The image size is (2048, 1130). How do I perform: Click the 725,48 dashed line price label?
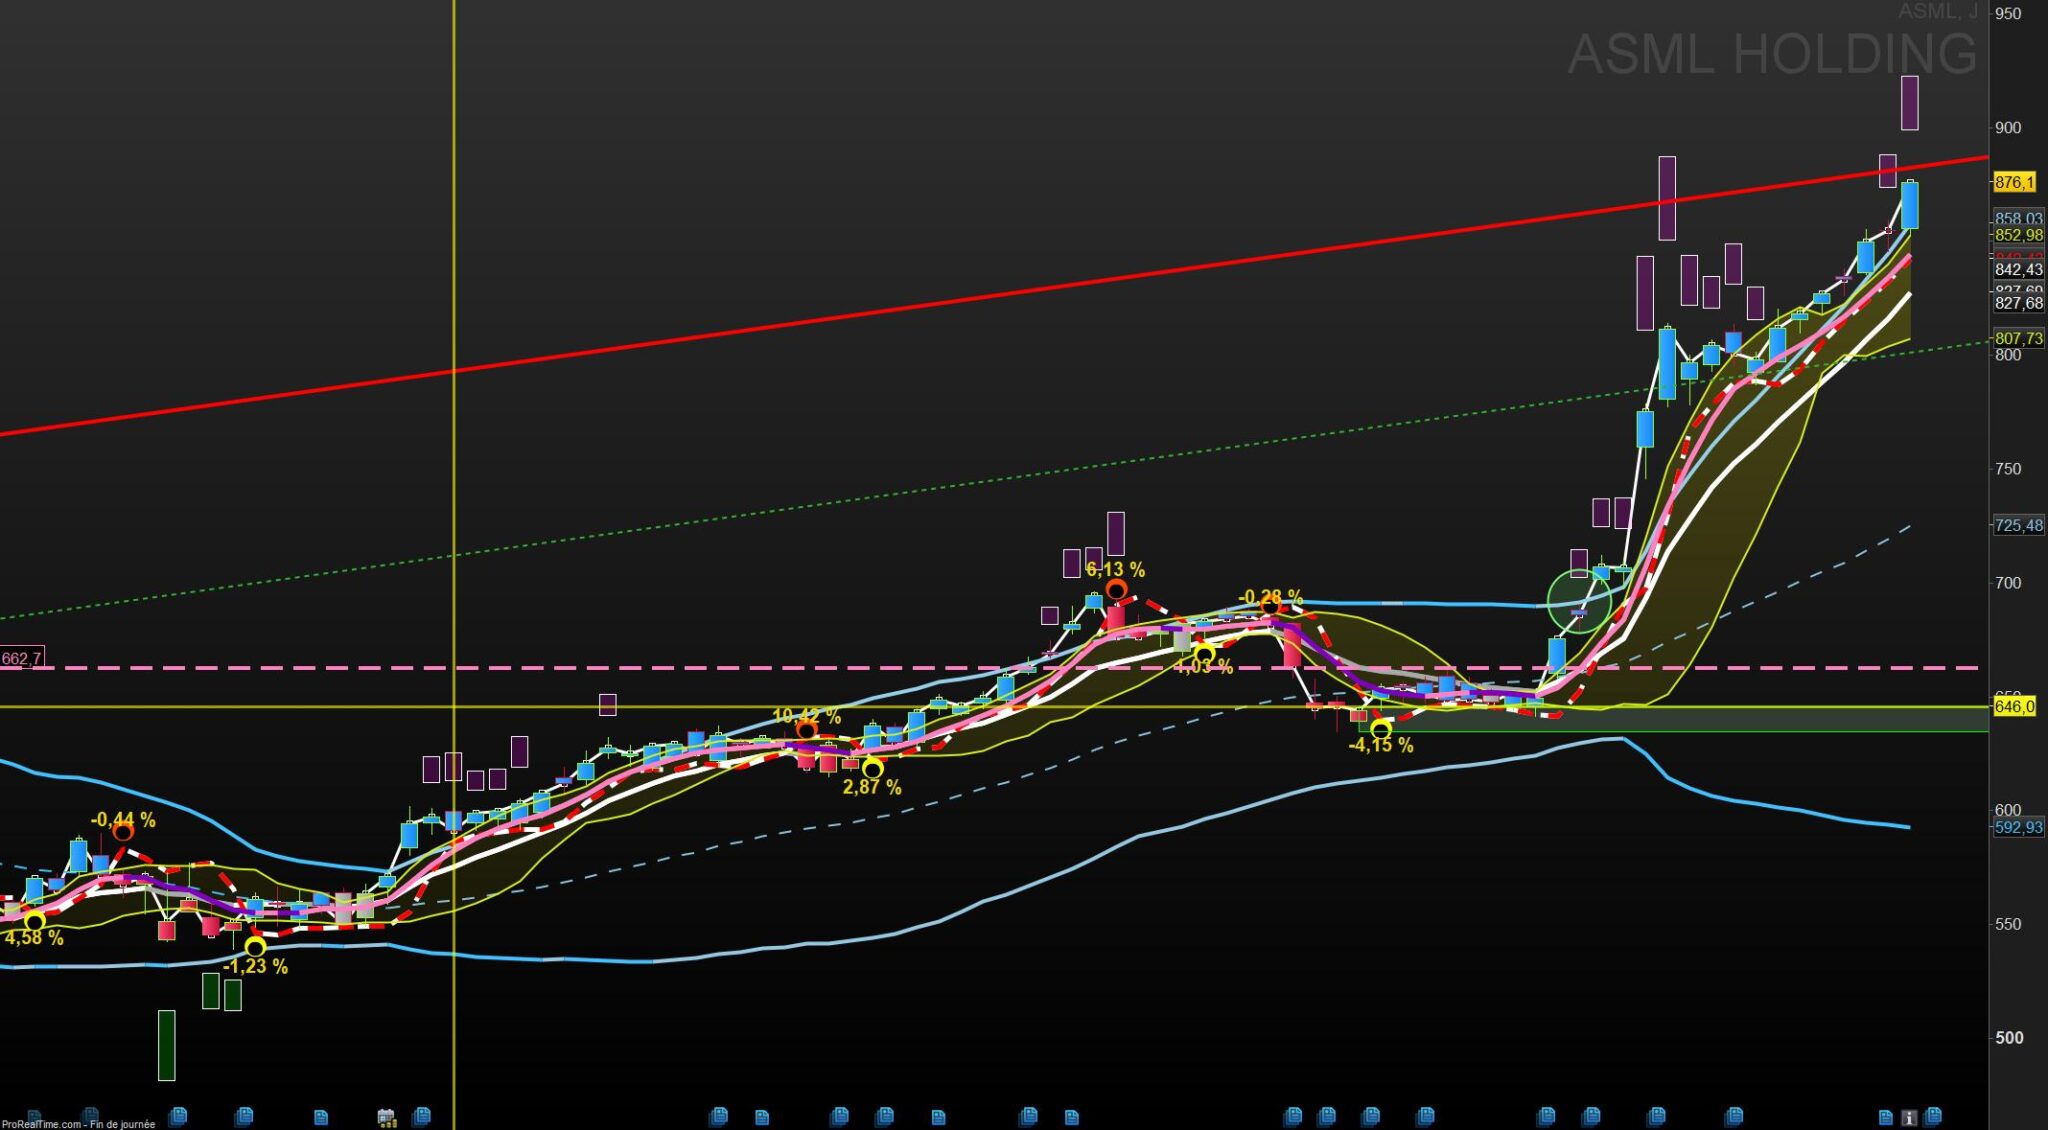pyautogui.click(x=2018, y=525)
